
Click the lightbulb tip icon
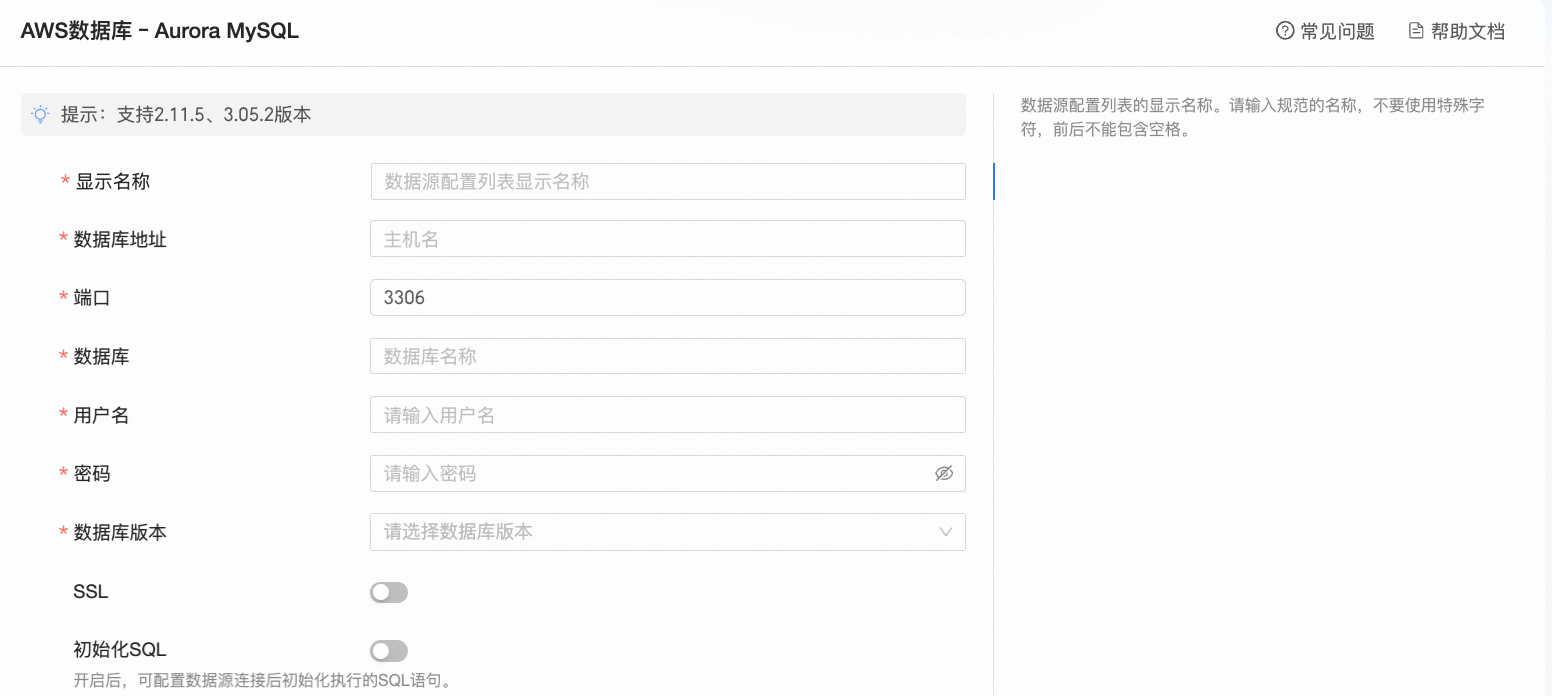pos(40,114)
